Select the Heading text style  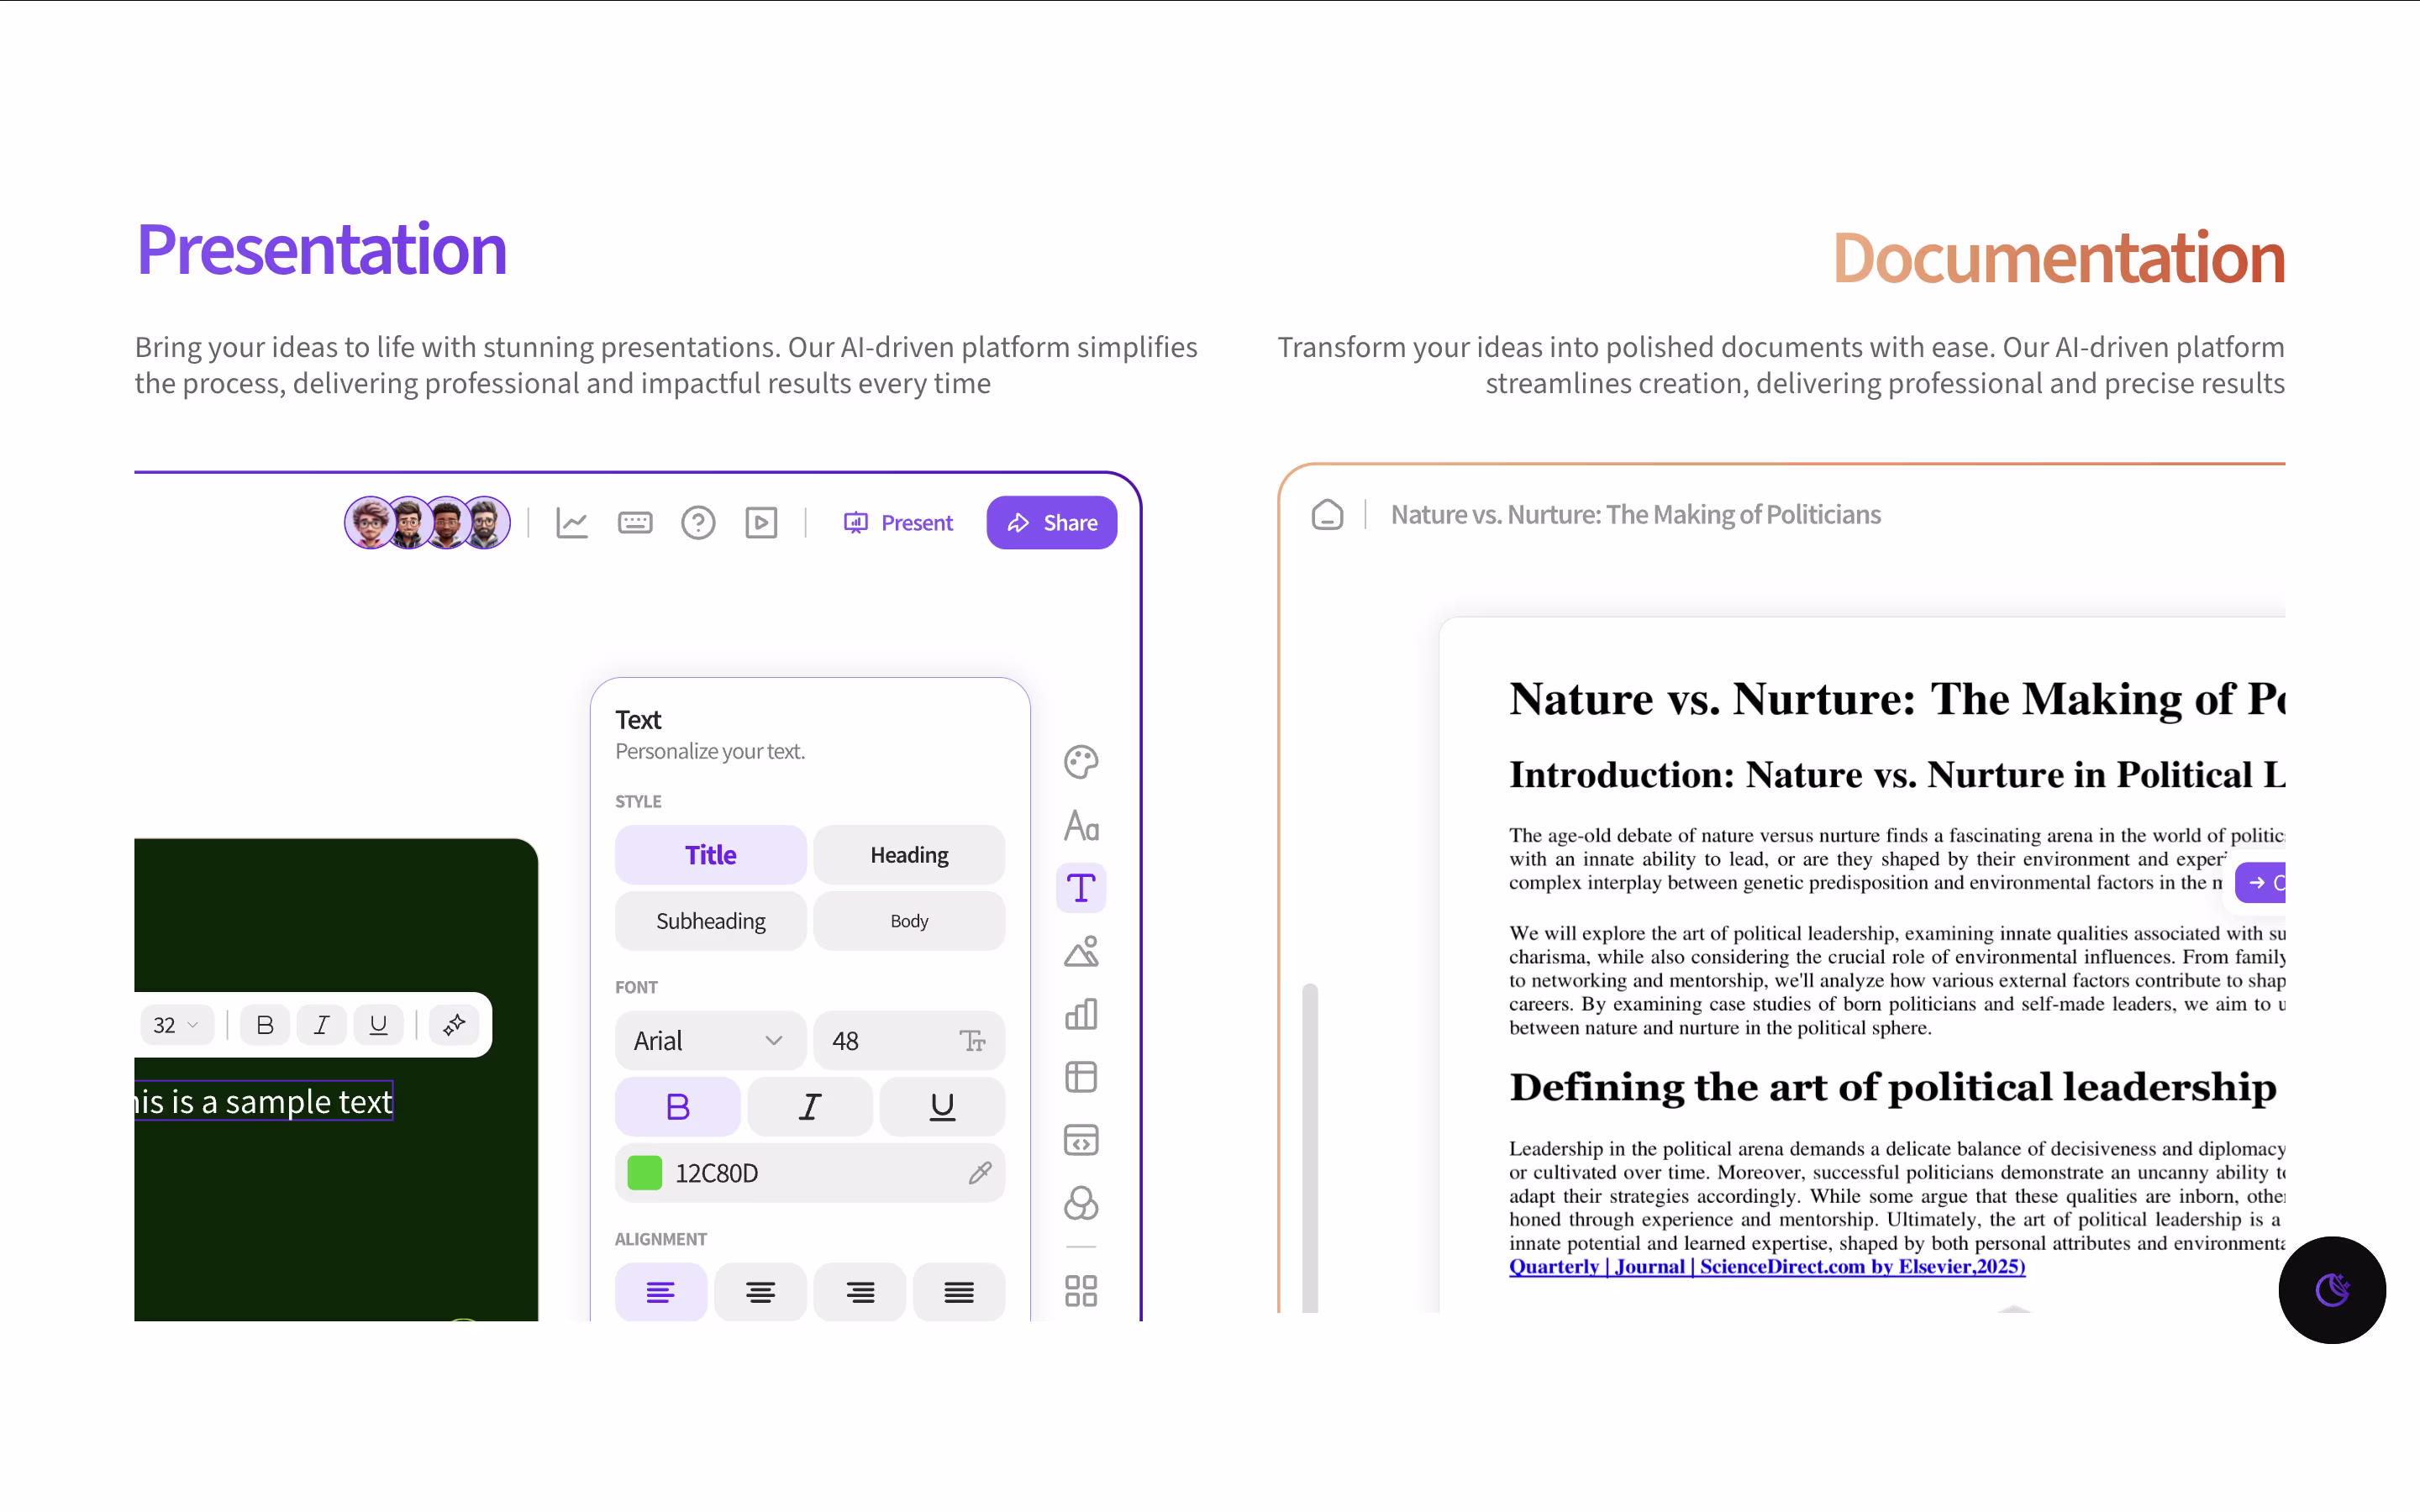[909, 855]
